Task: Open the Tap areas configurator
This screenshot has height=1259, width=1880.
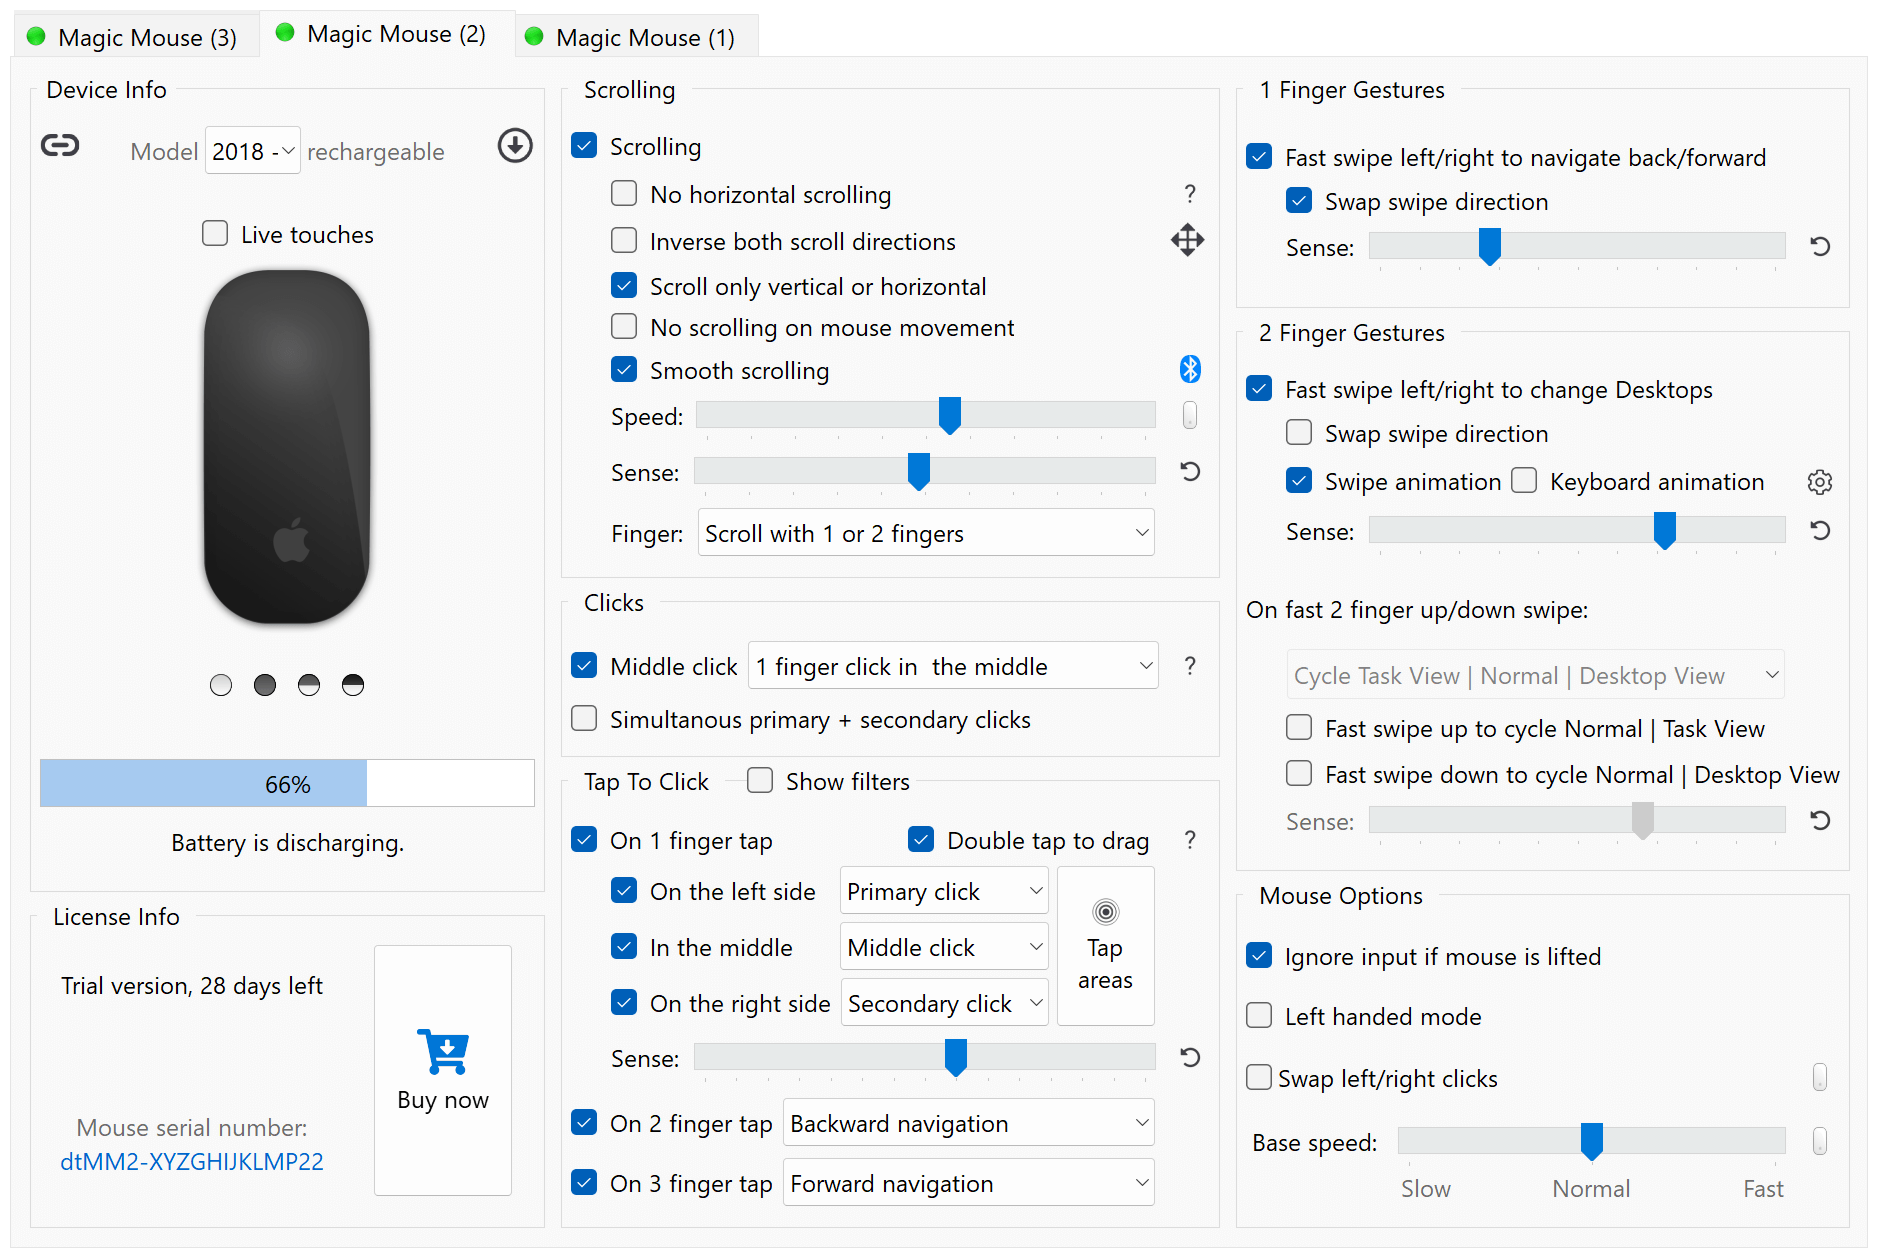Action: click(1105, 945)
